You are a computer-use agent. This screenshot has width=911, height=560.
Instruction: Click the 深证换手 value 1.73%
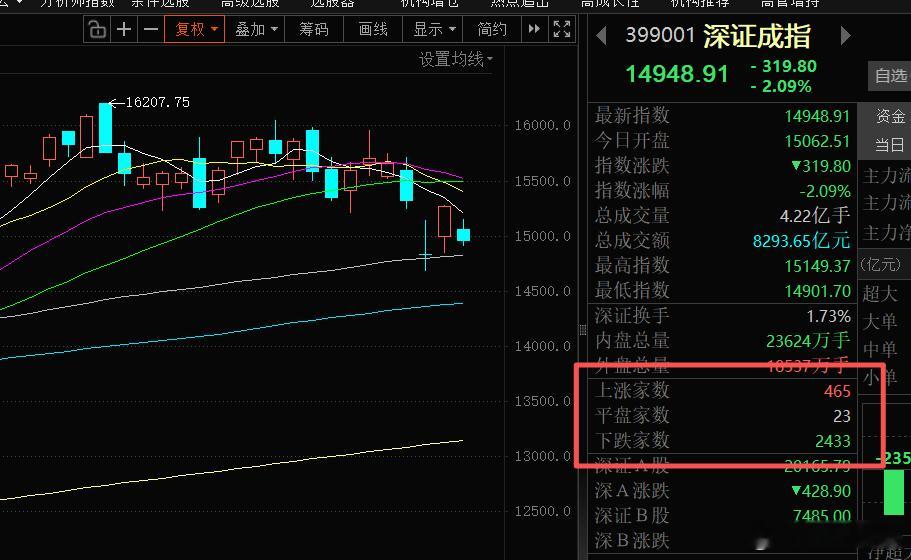pos(828,316)
